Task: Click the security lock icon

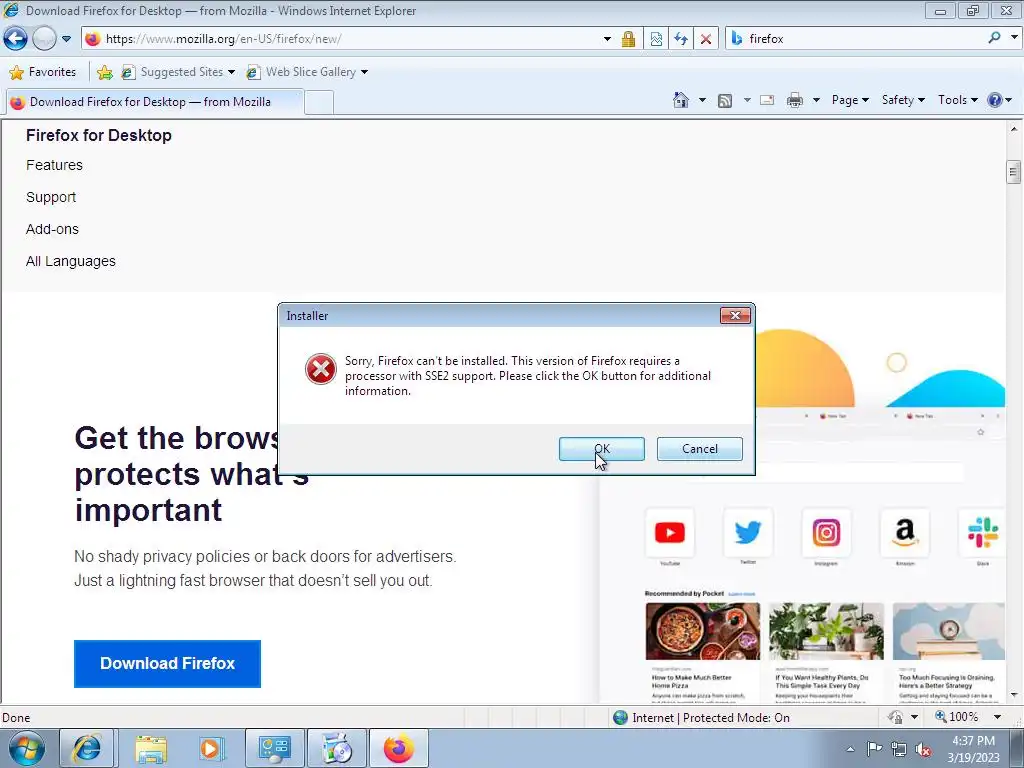Action: tap(628, 39)
